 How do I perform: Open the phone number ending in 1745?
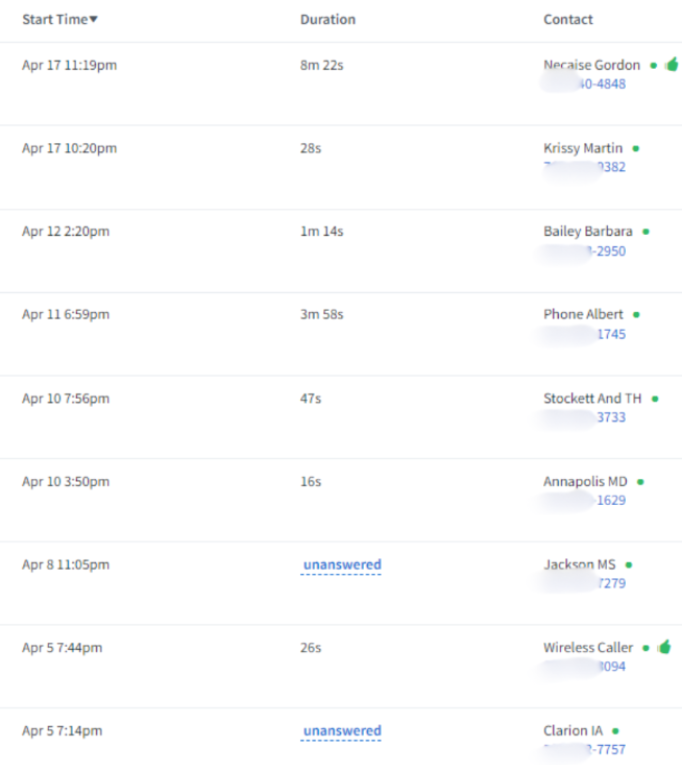pyautogui.click(x=611, y=334)
